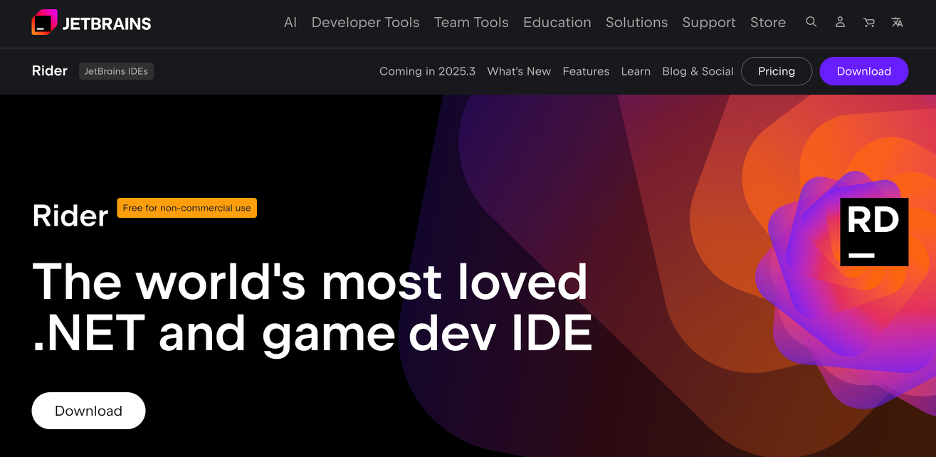Click the hero headline text 'The world's most loved'
936x458 pixels.
coord(310,281)
